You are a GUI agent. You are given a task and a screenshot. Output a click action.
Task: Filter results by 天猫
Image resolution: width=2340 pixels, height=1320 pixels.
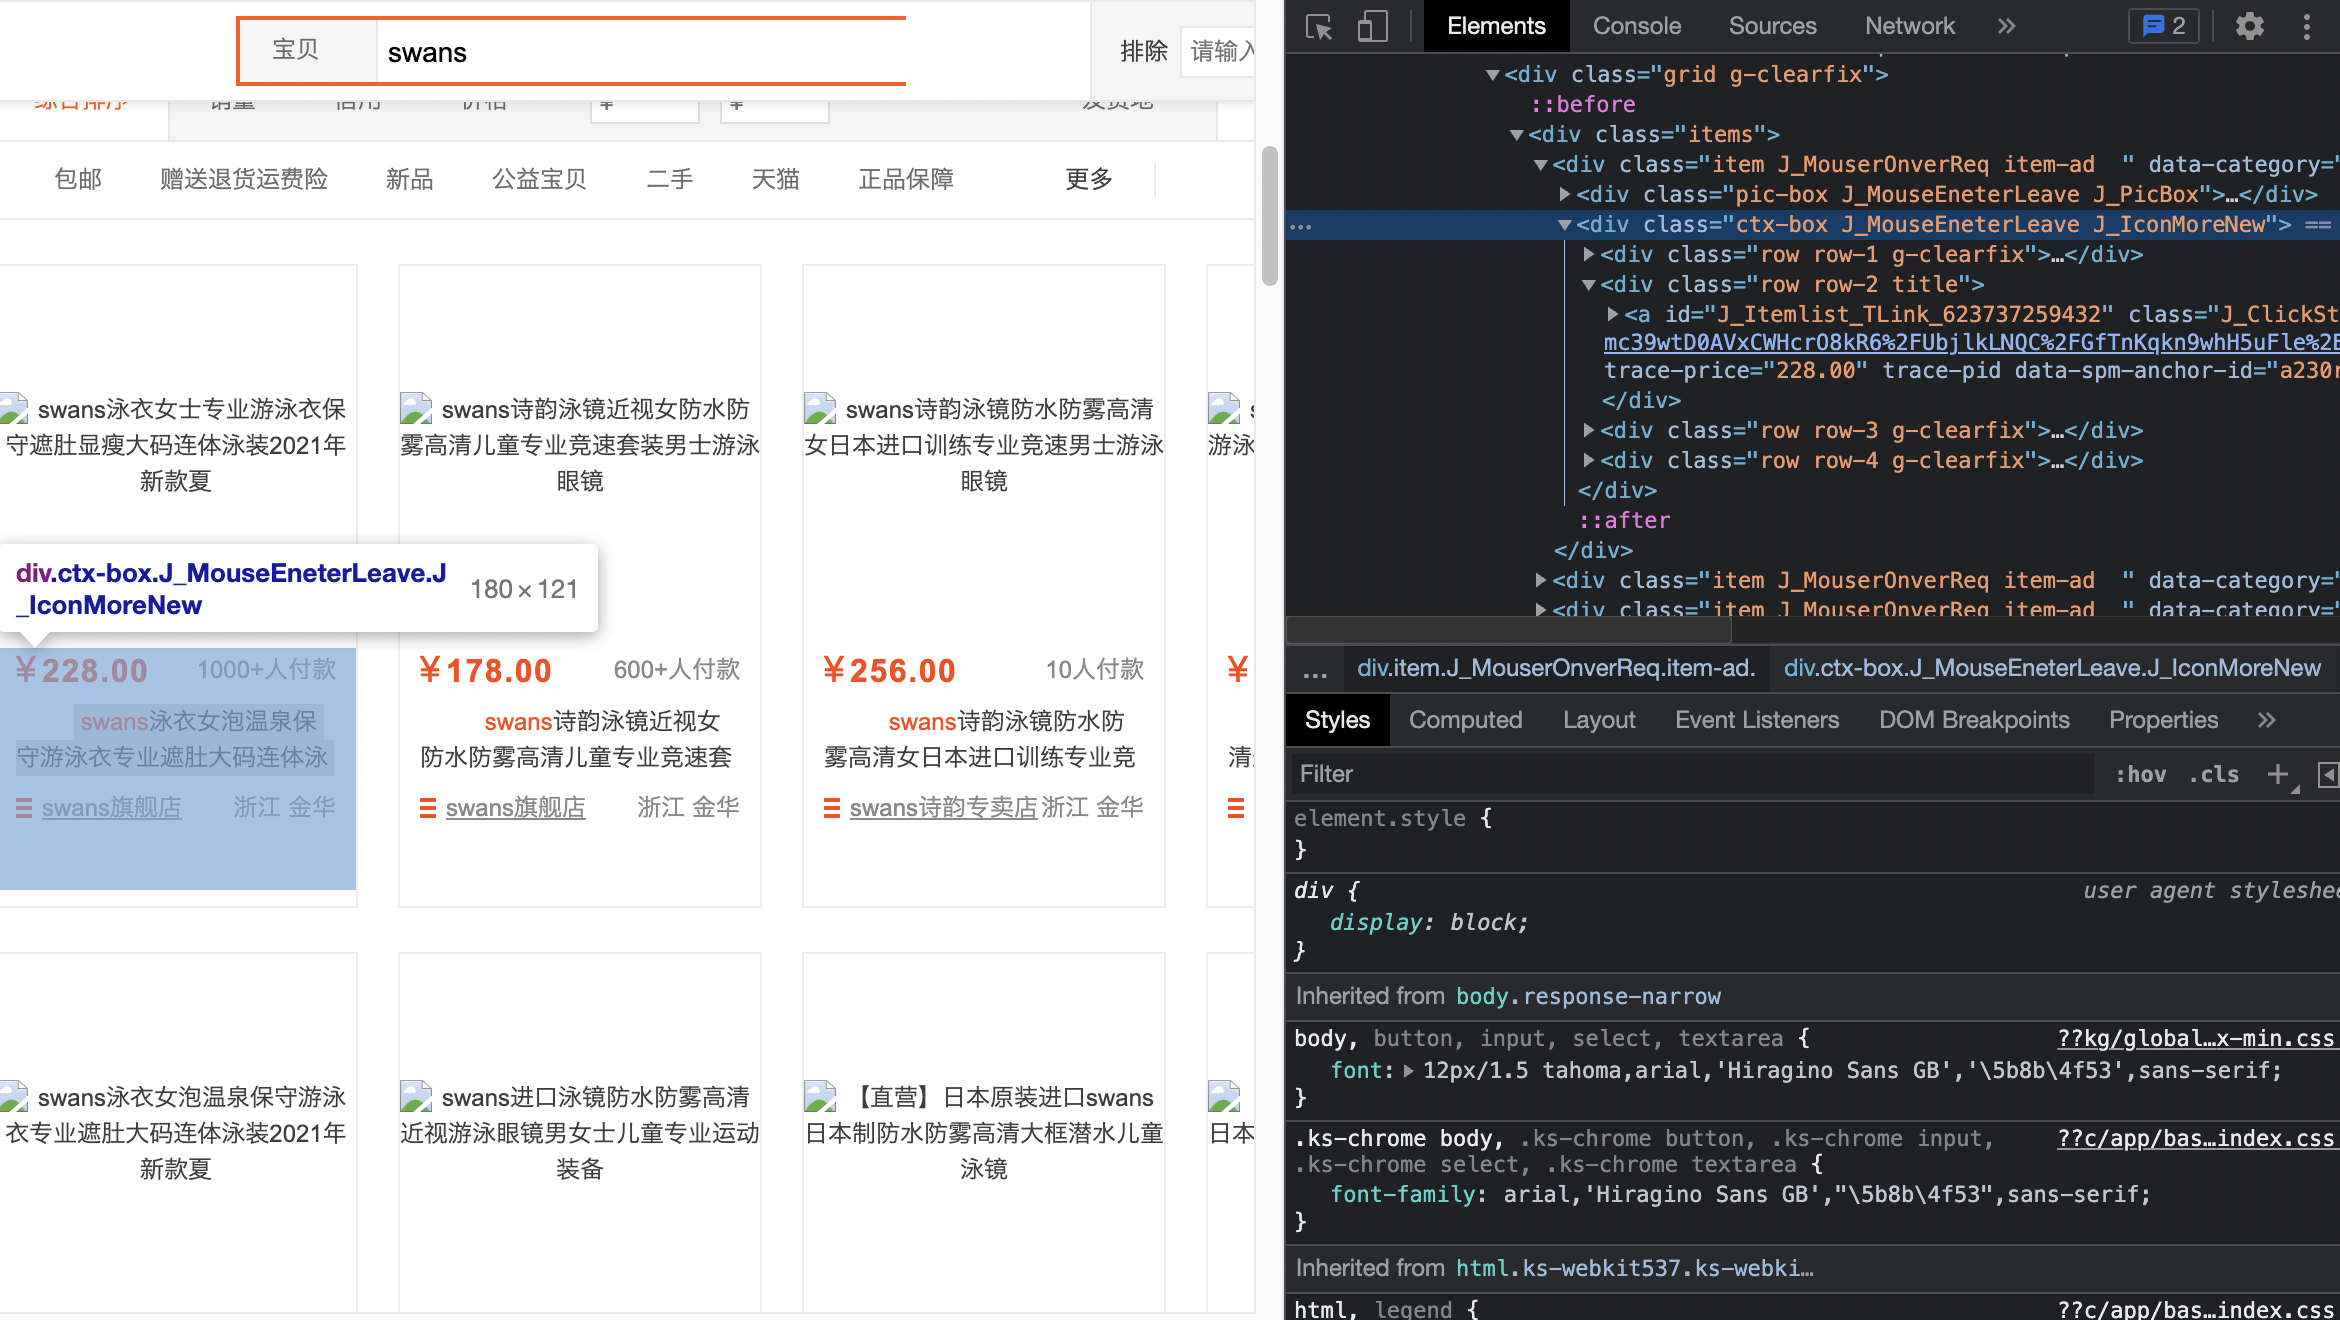pos(776,179)
